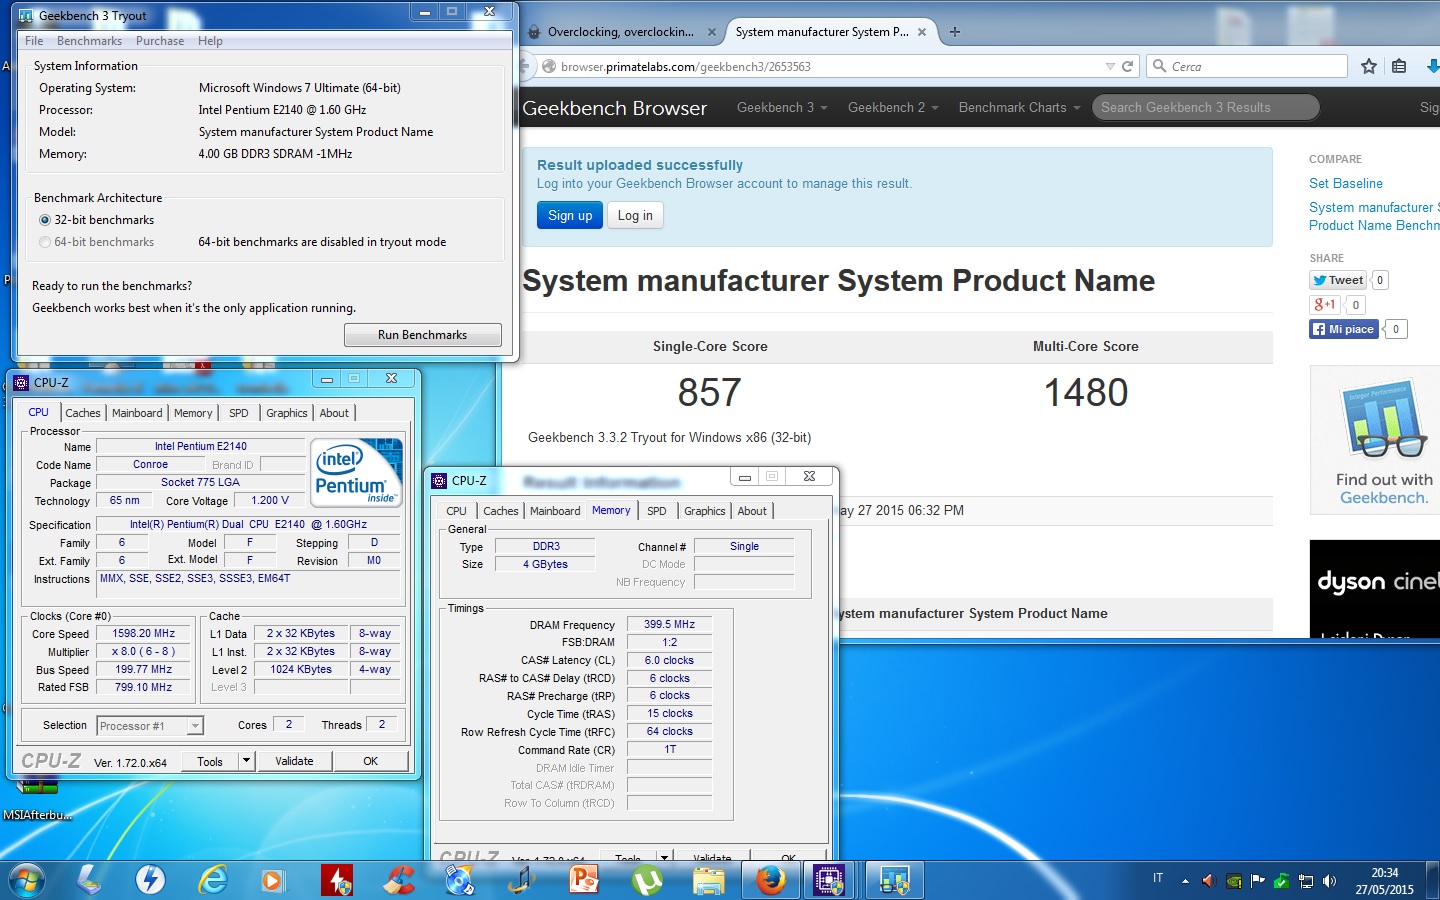Open Internet Explorer from the taskbar
The image size is (1440, 900).
[212, 880]
